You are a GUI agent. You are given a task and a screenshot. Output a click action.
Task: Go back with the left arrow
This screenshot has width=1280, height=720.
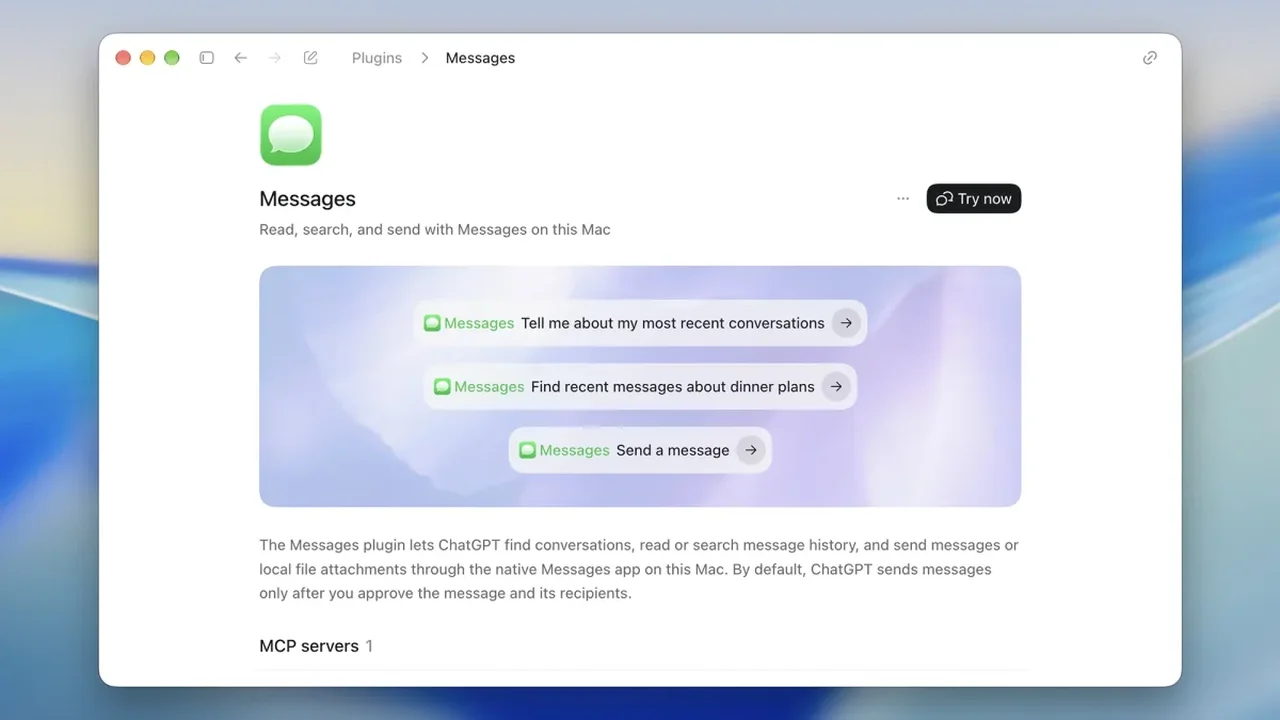point(240,58)
